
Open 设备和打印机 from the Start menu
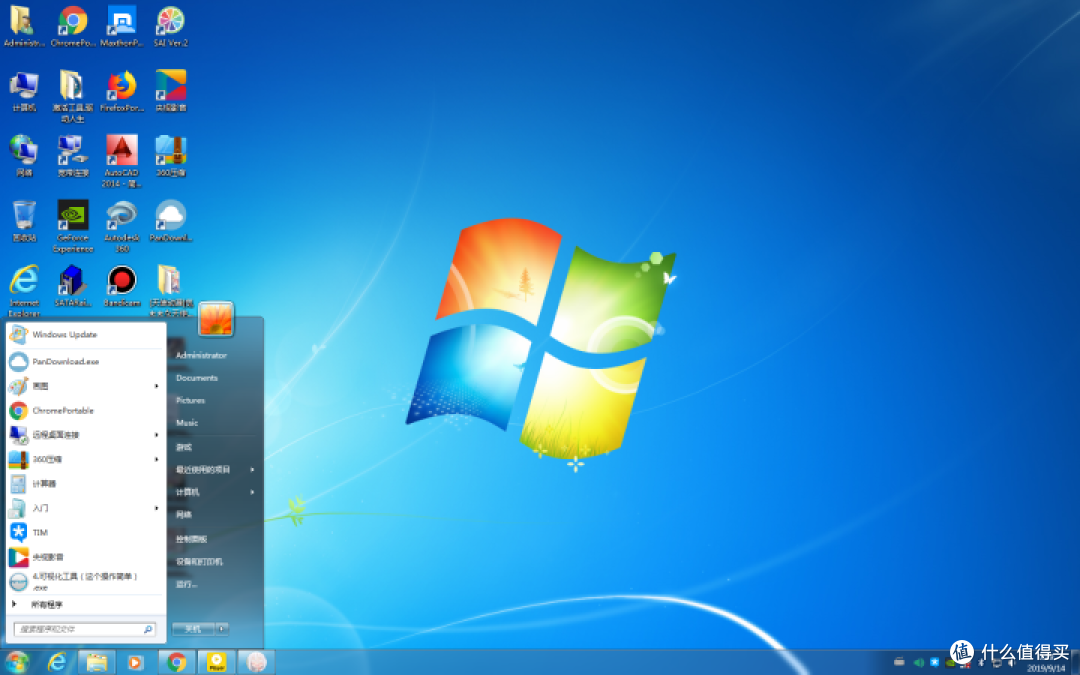(x=199, y=562)
